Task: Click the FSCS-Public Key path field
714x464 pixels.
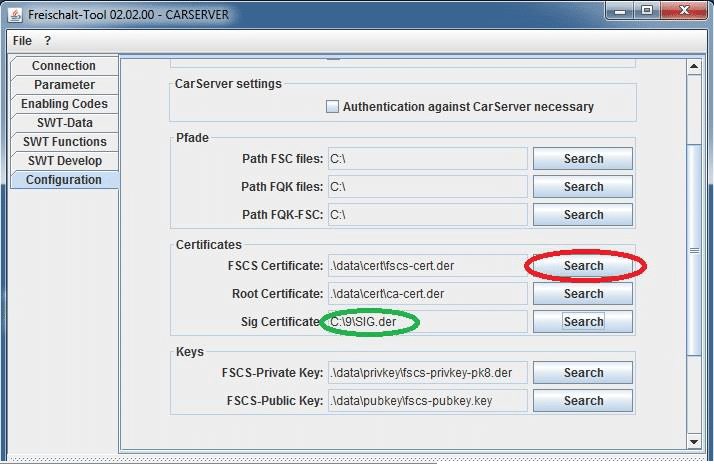Action: (427, 401)
